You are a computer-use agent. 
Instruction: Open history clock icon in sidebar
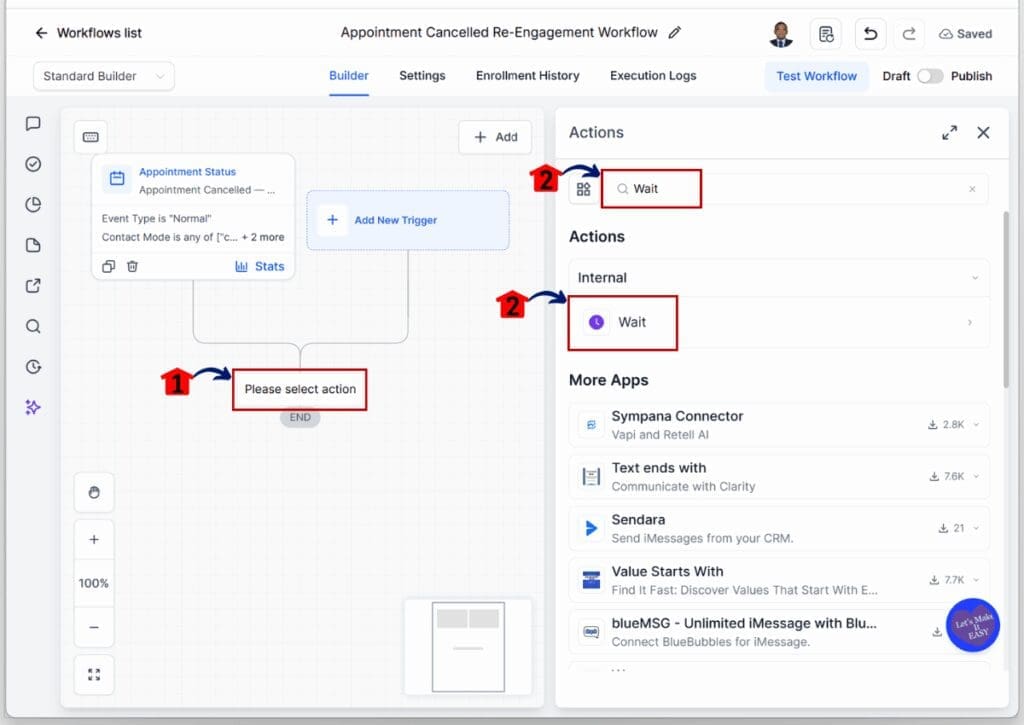point(33,366)
